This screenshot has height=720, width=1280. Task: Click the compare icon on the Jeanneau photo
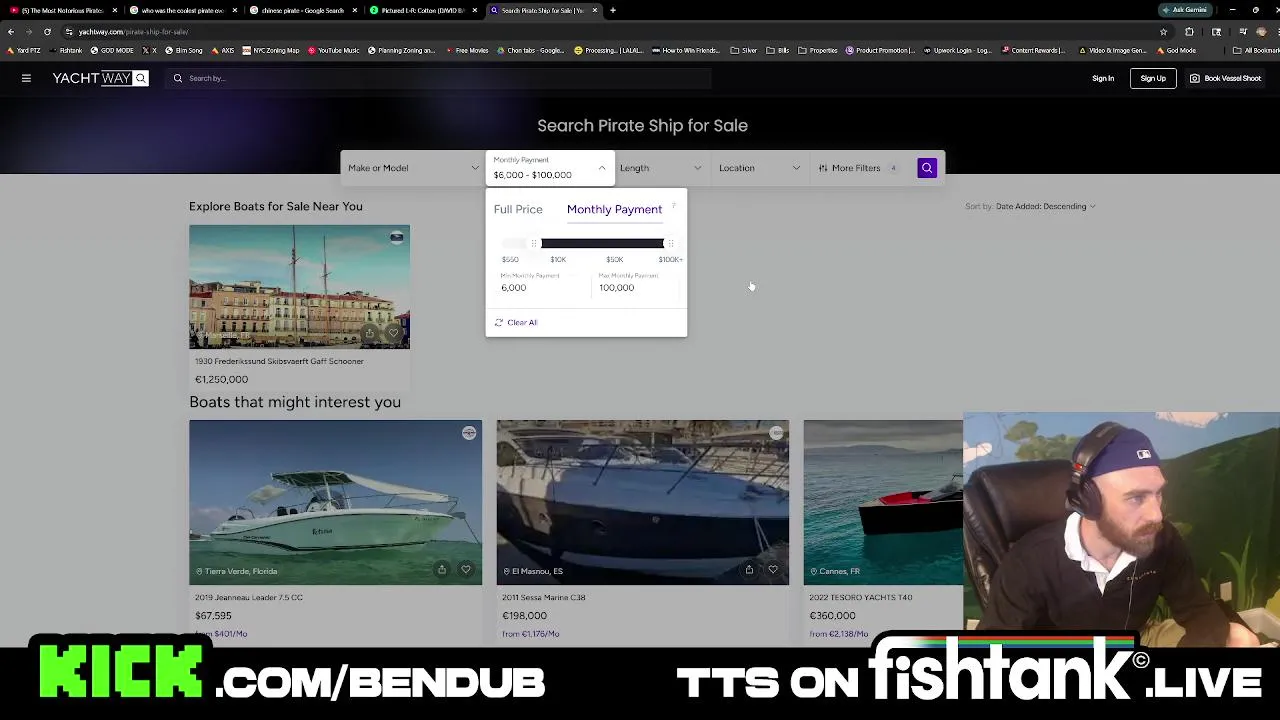click(469, 433)
